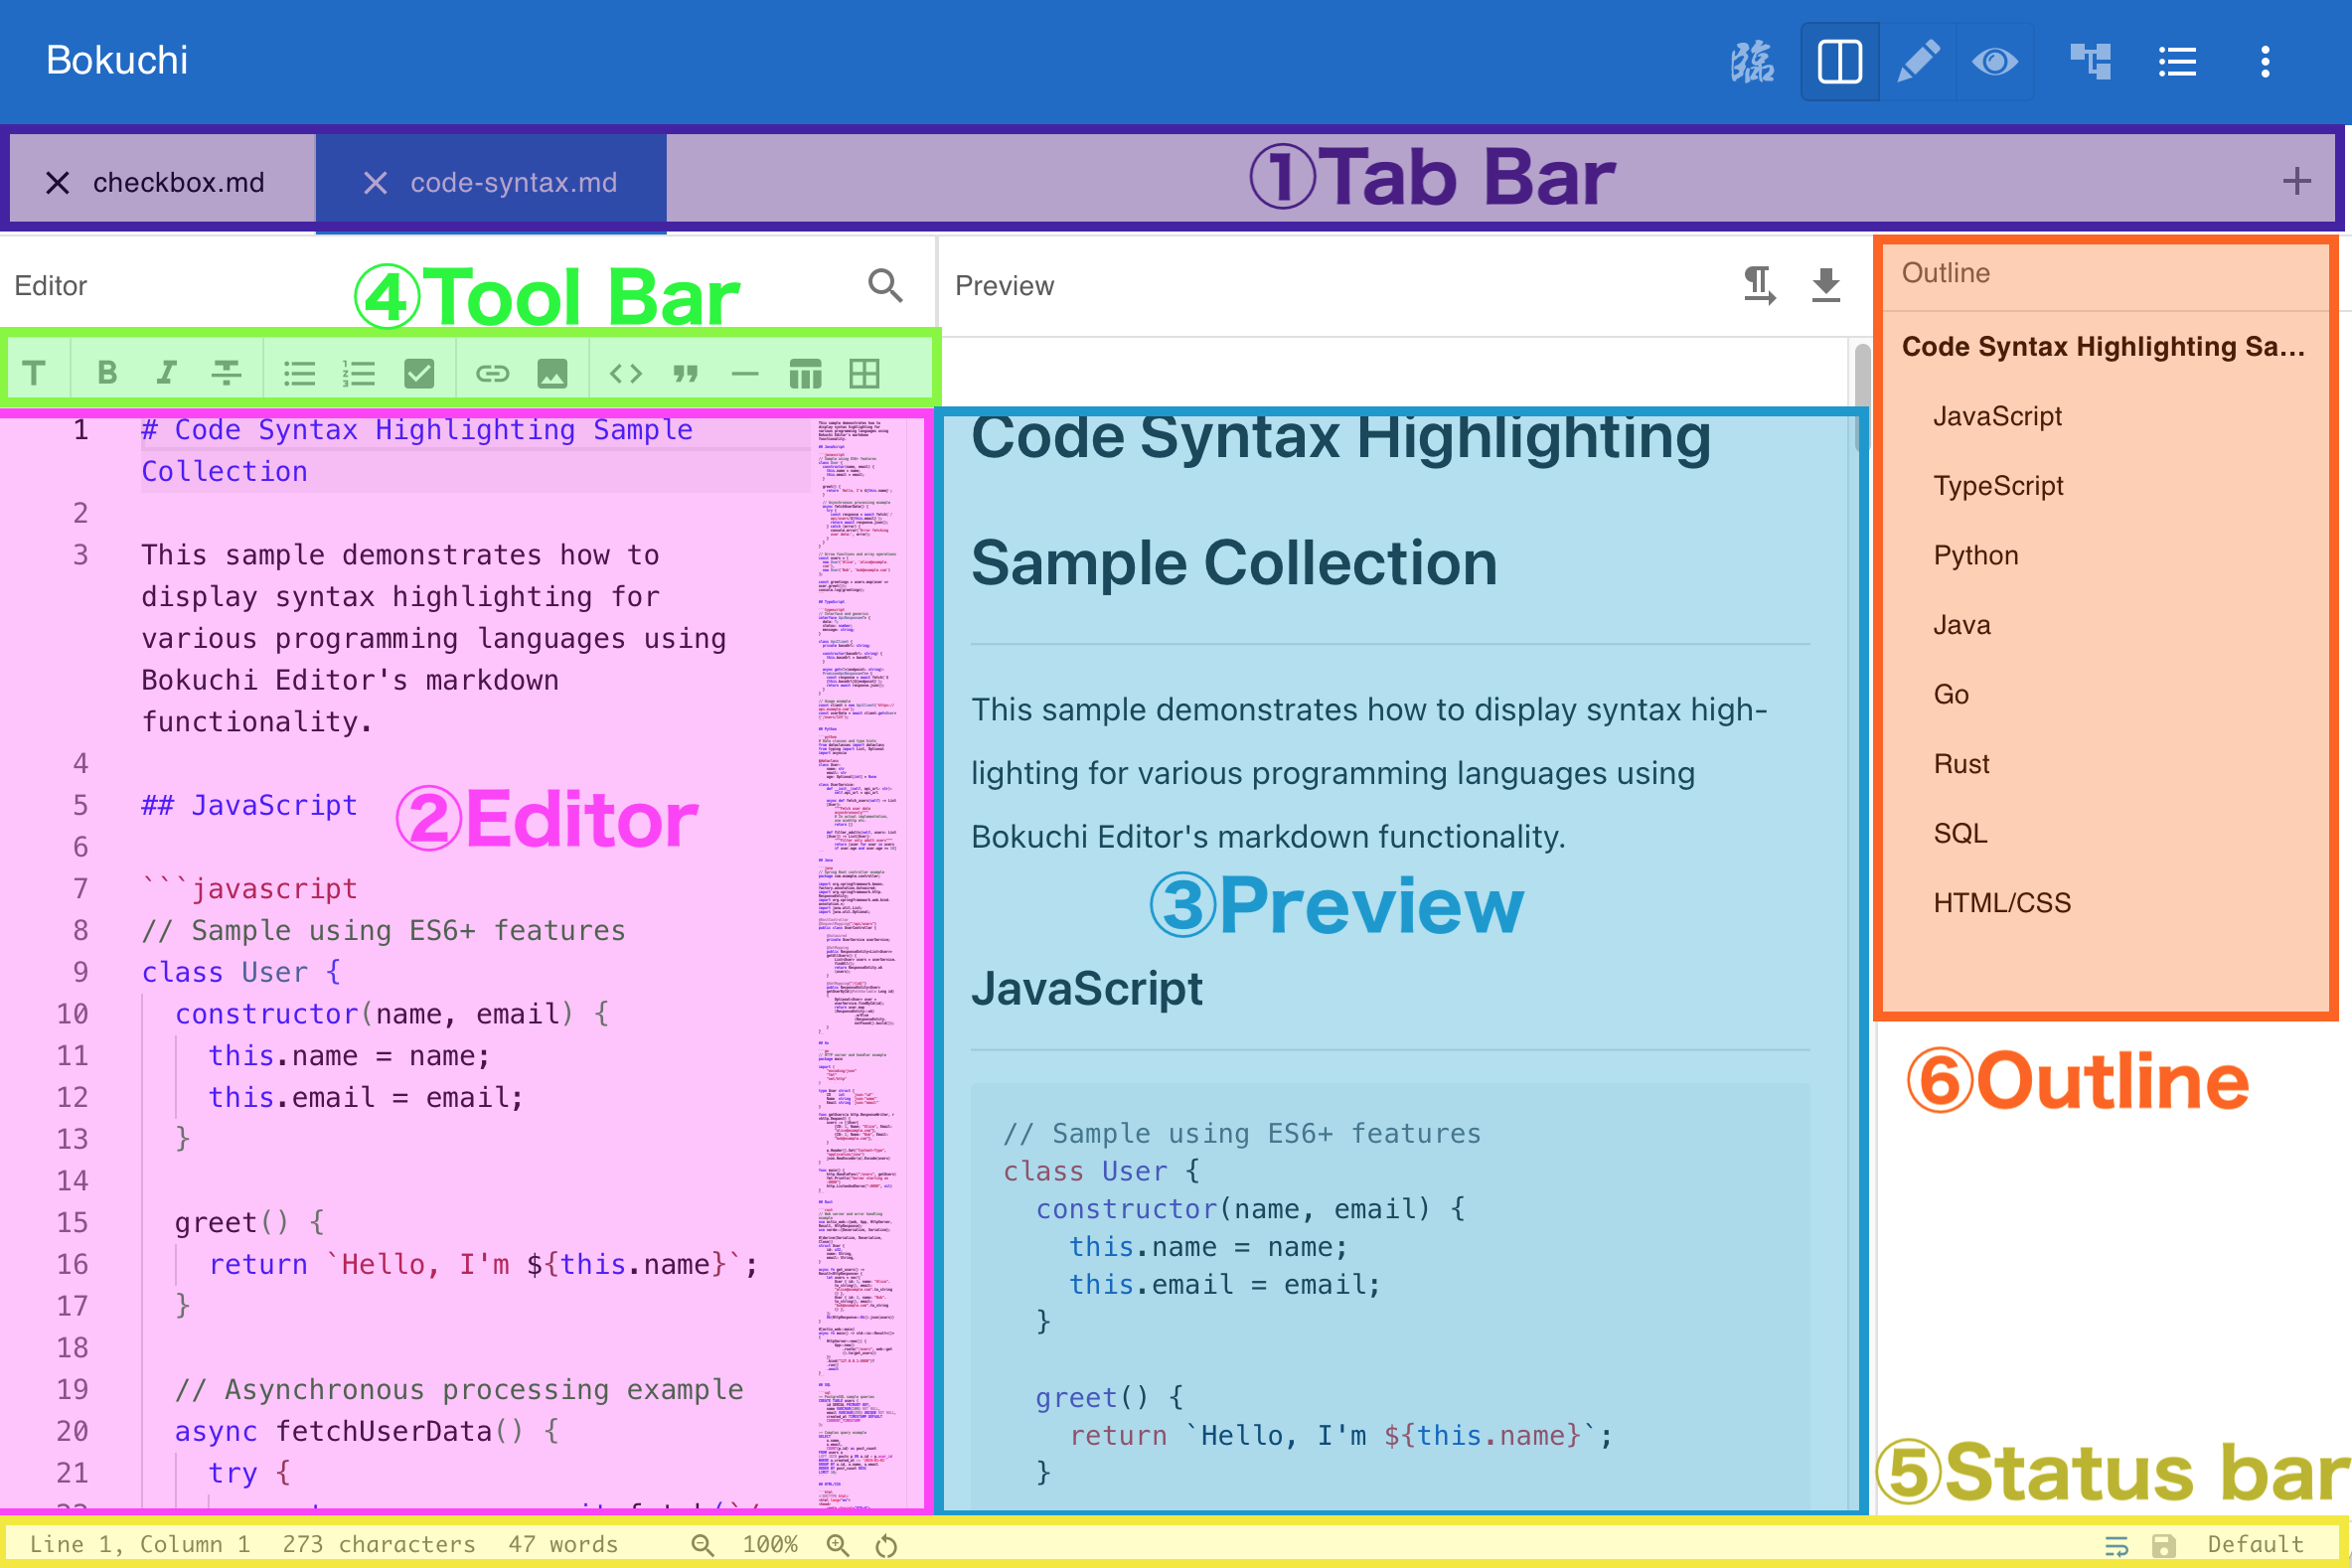Toggle the file tree panel icon
Screen dimensions: 2352x1568
[2090, 62]
